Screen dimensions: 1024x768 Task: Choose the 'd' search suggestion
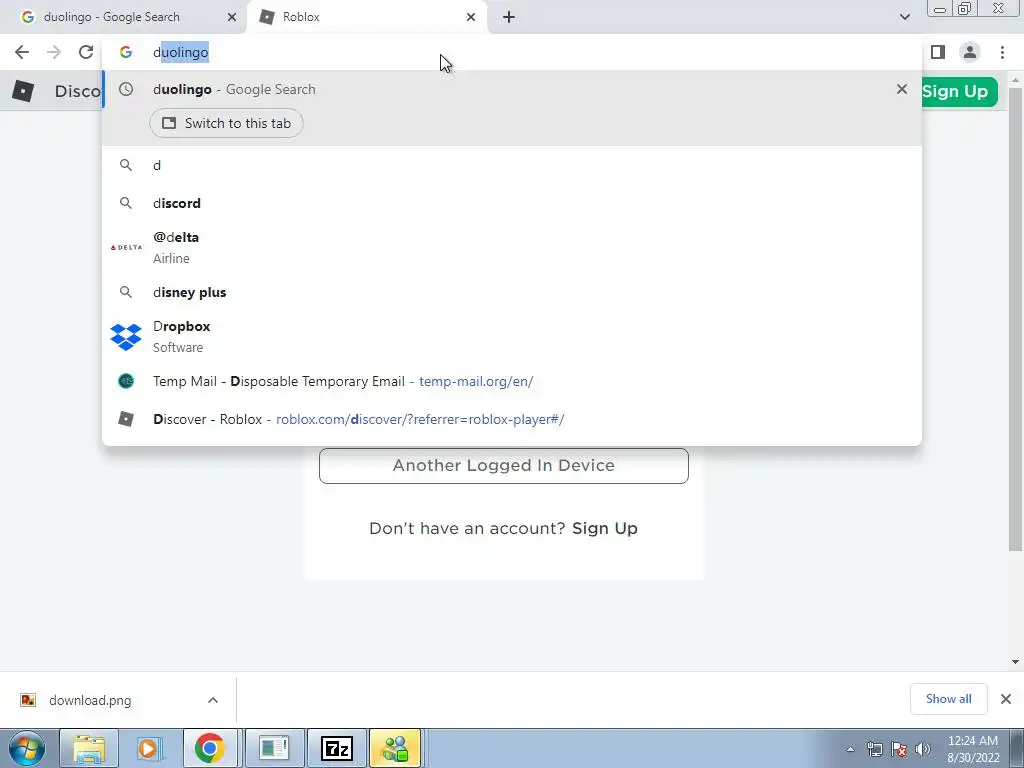tap(512, 165)
